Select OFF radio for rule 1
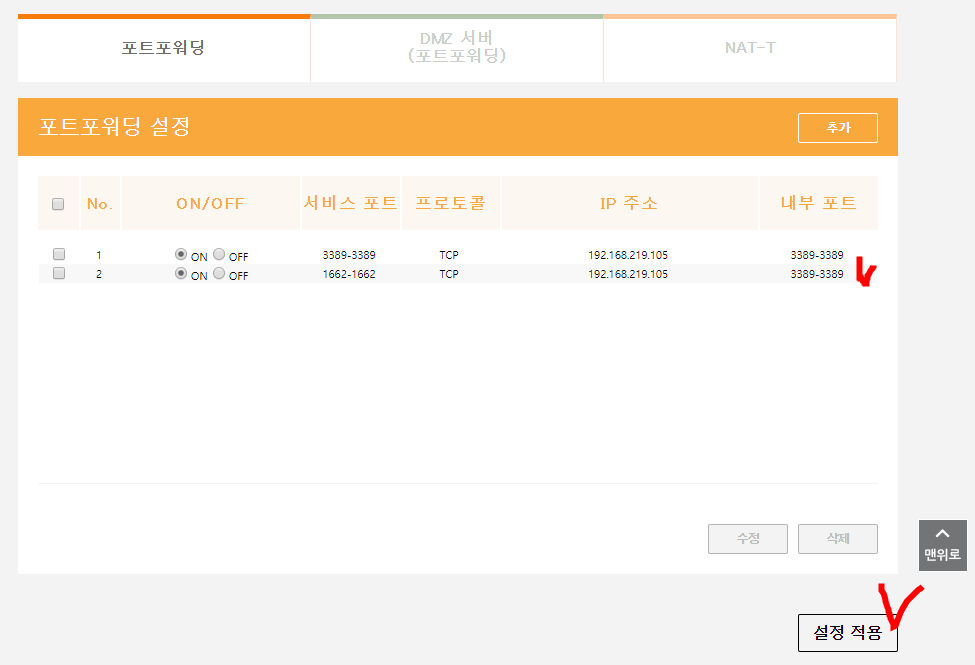The image size is (975, 665). pyautogui.click(x=219, y=254)
